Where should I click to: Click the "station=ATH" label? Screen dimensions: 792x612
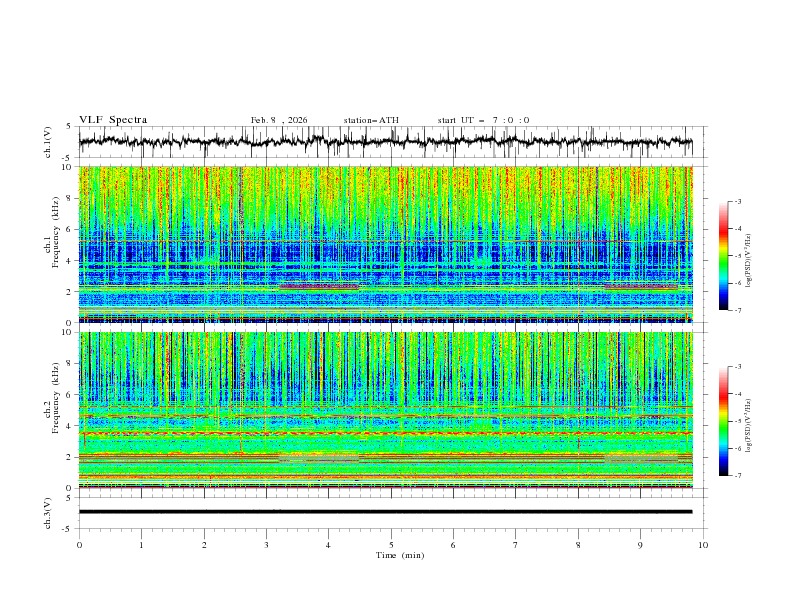point(371,120)
